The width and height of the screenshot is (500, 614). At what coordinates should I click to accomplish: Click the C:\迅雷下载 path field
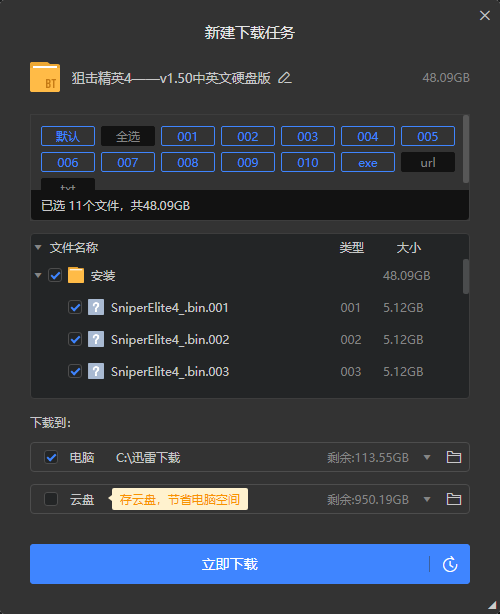click(x=148, y=457)
